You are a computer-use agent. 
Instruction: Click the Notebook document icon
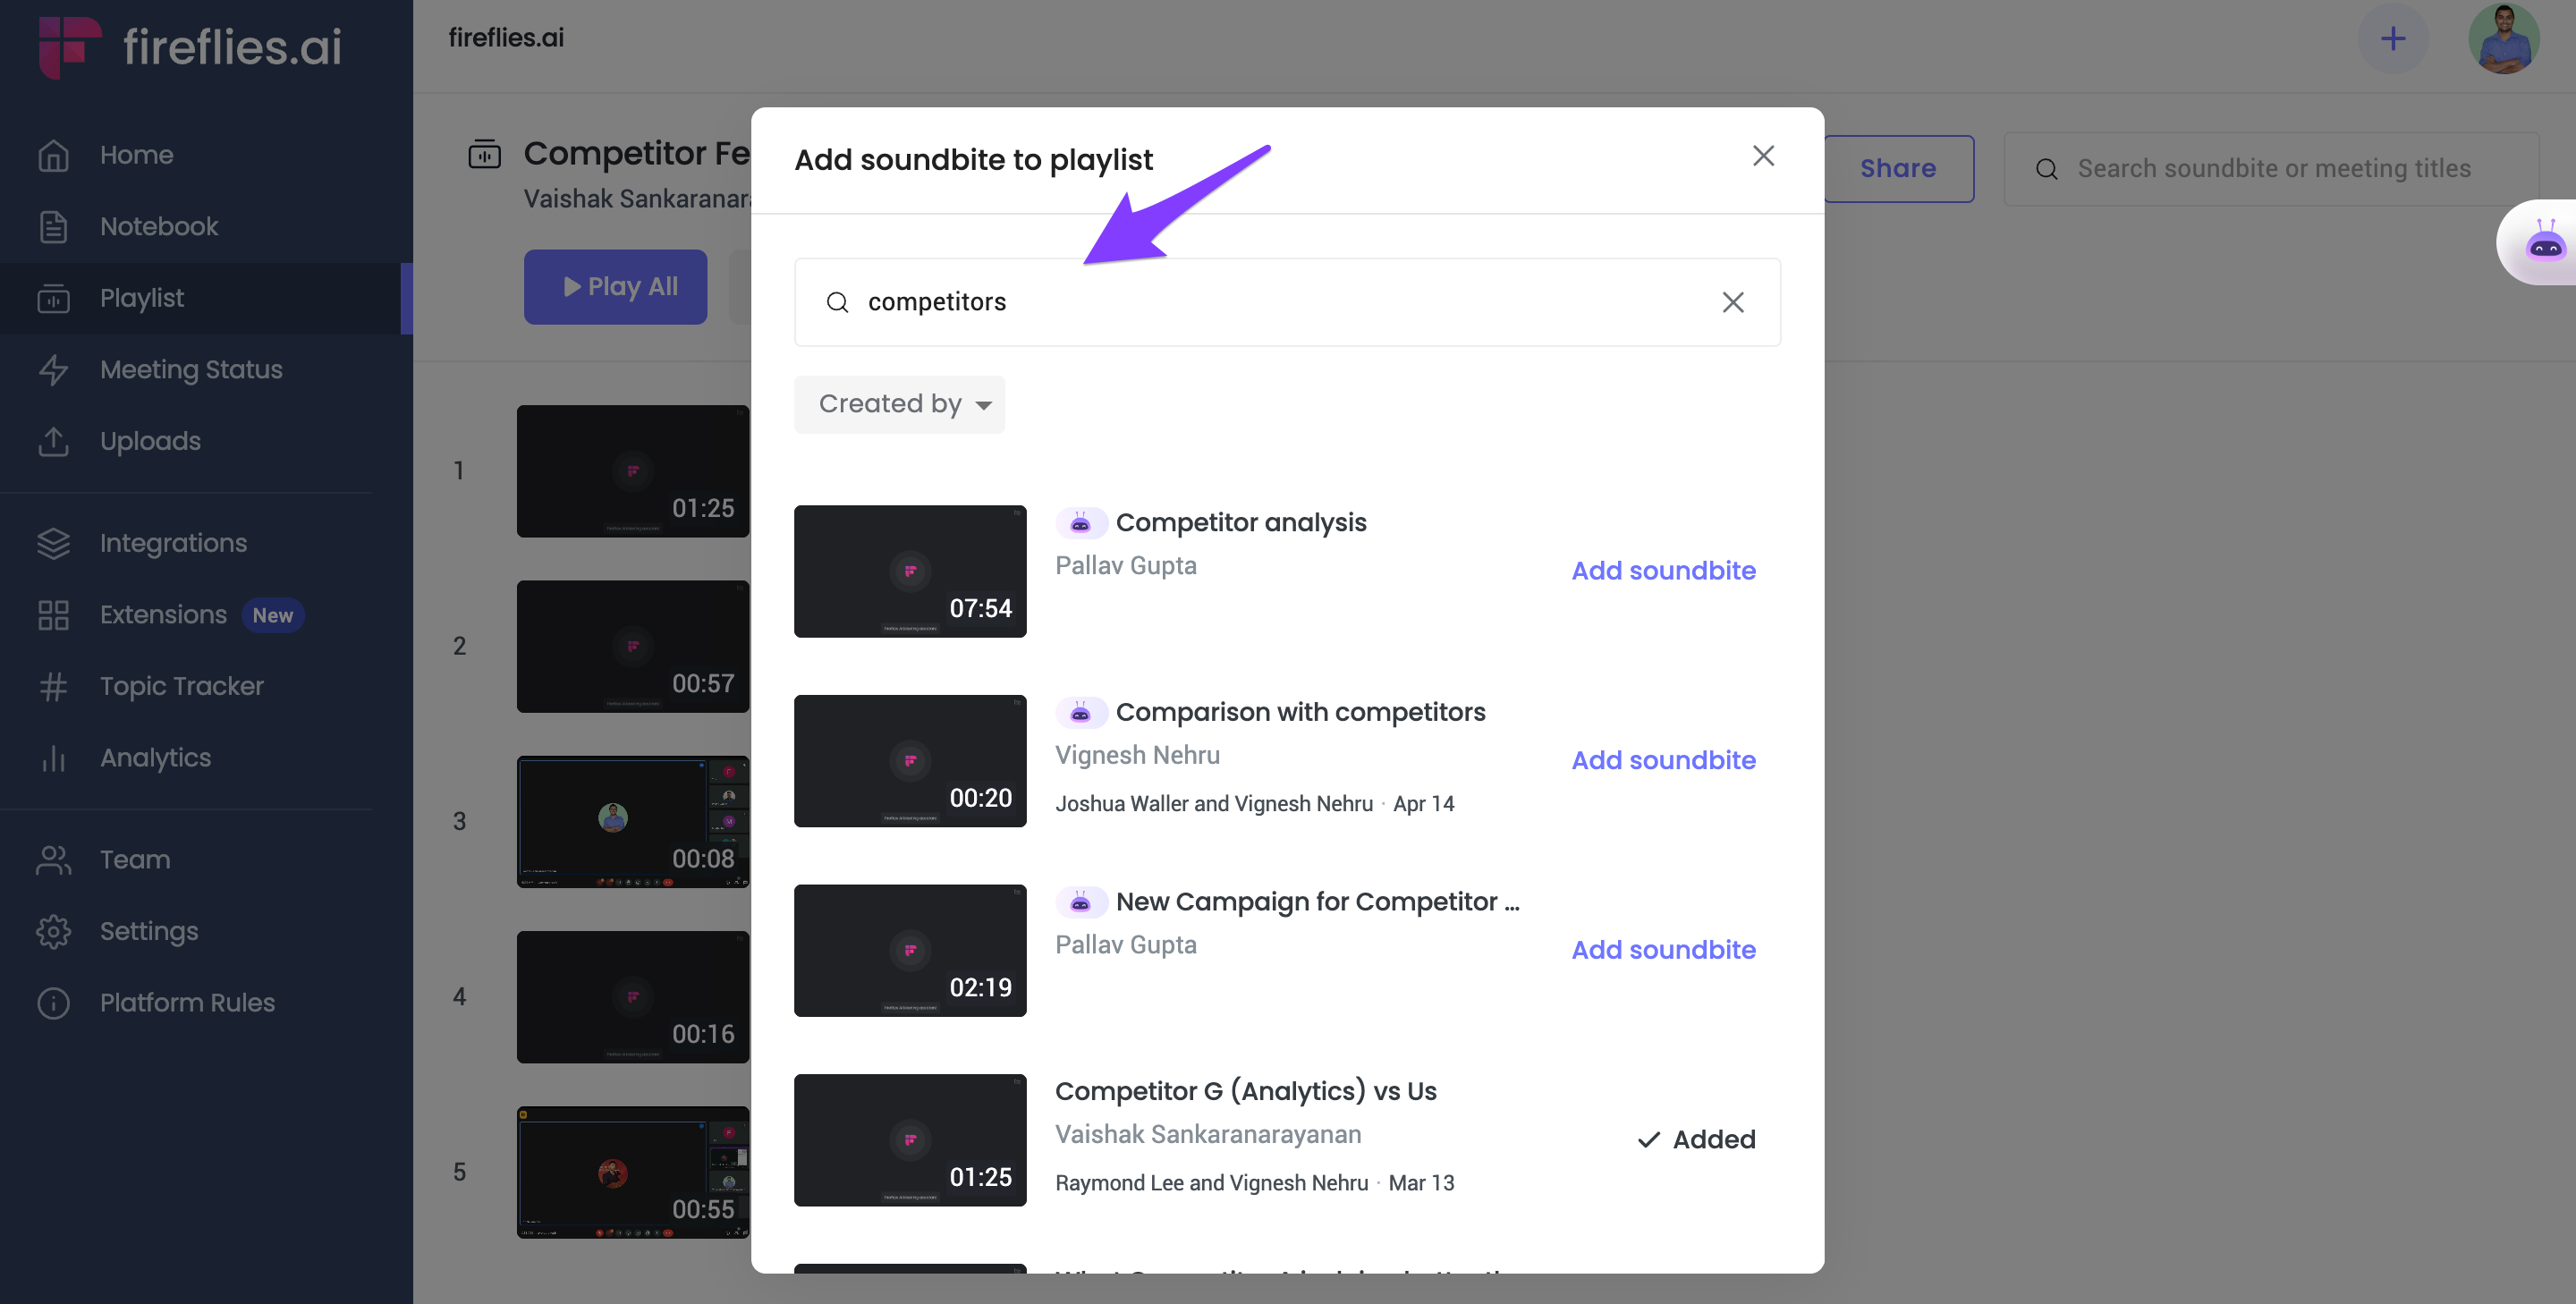(53, 226)
